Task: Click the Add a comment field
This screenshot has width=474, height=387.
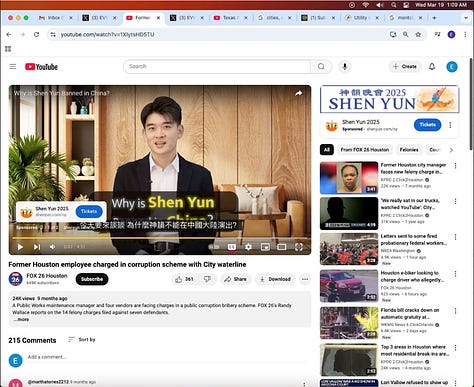Action: click(x=166, y=357)
